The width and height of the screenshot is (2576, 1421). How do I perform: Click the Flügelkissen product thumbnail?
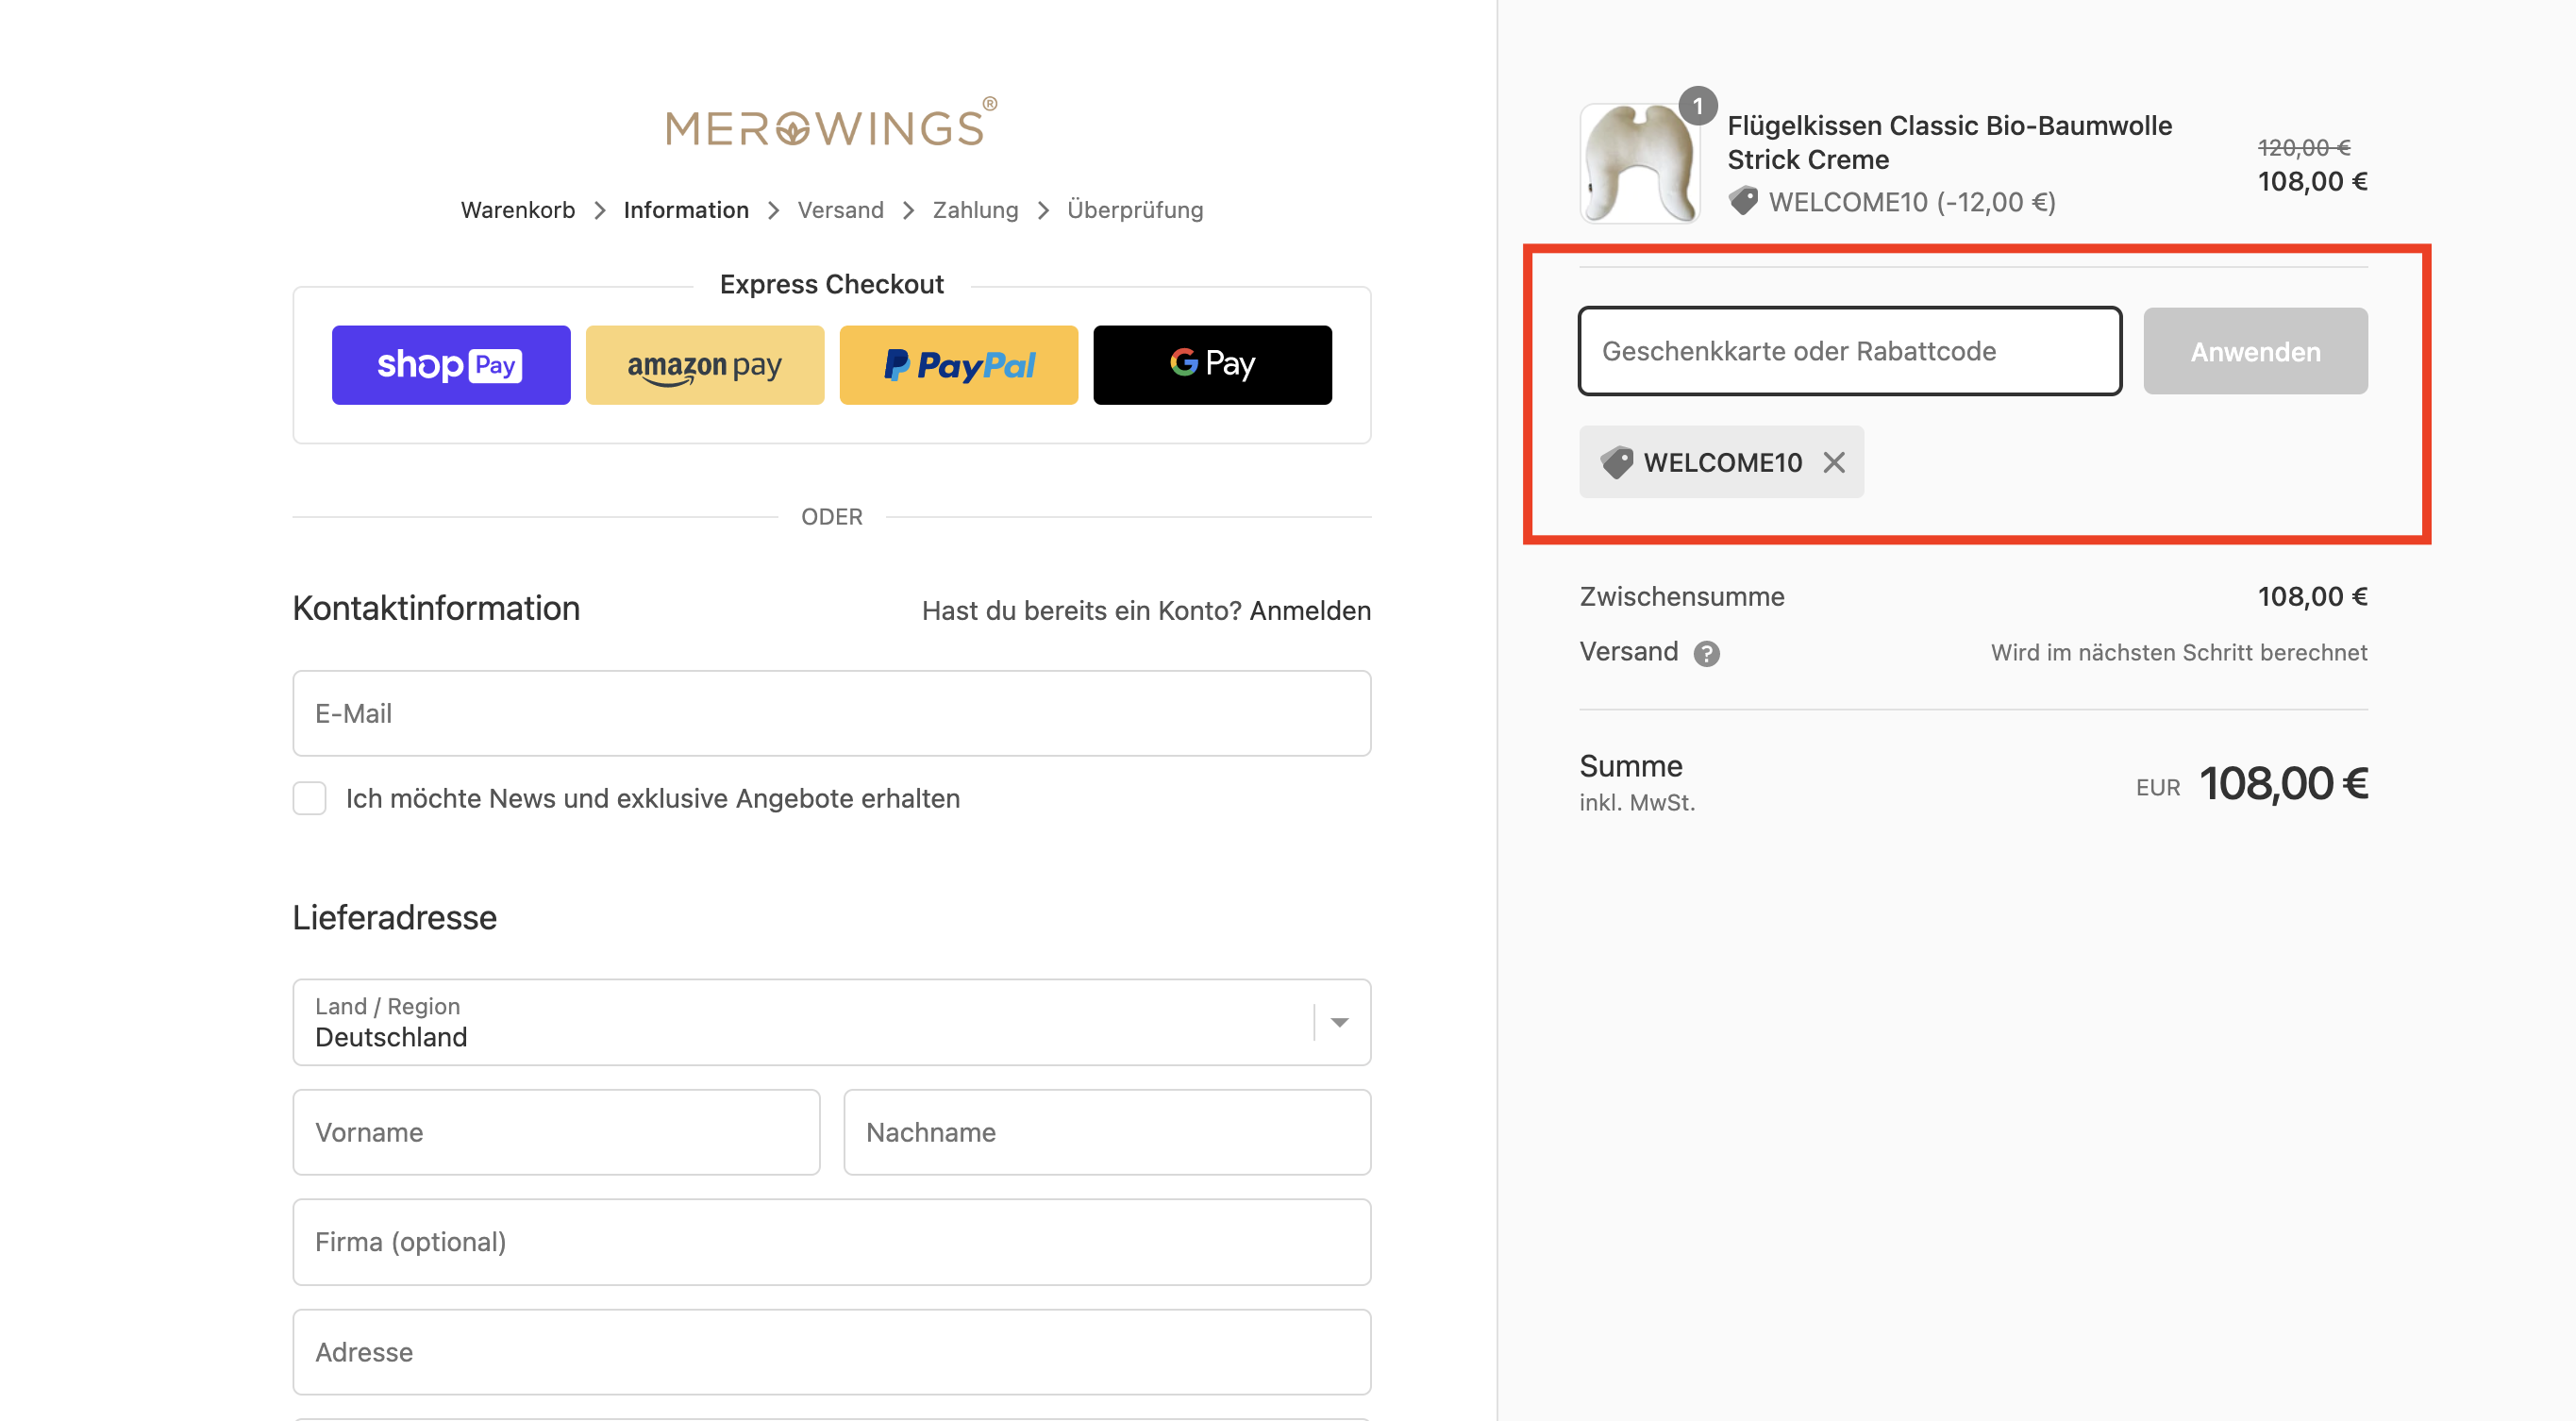point(1640,163)
